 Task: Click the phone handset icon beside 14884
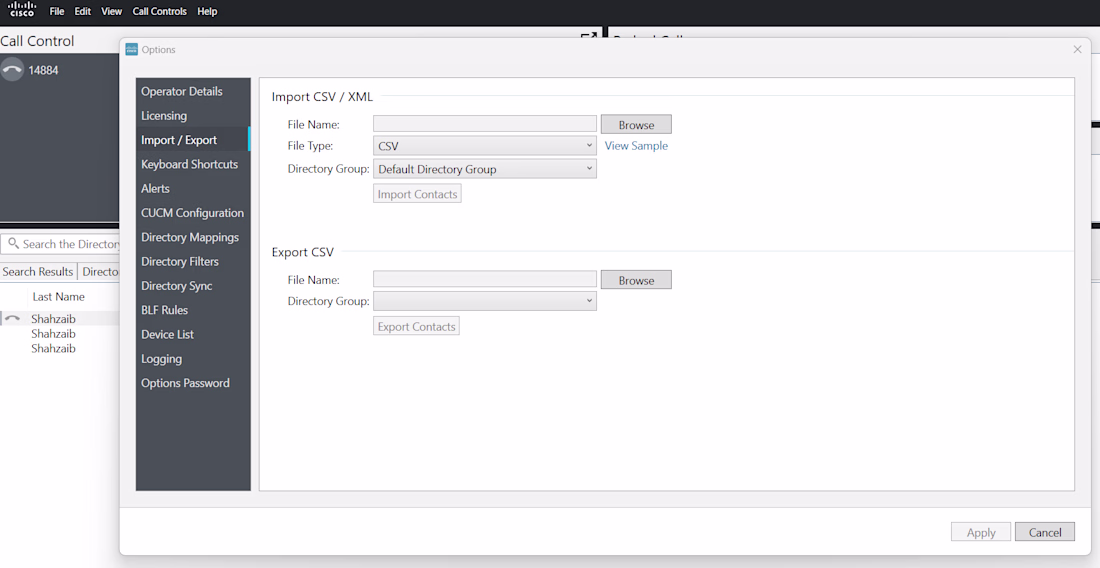tap(12, 70)
